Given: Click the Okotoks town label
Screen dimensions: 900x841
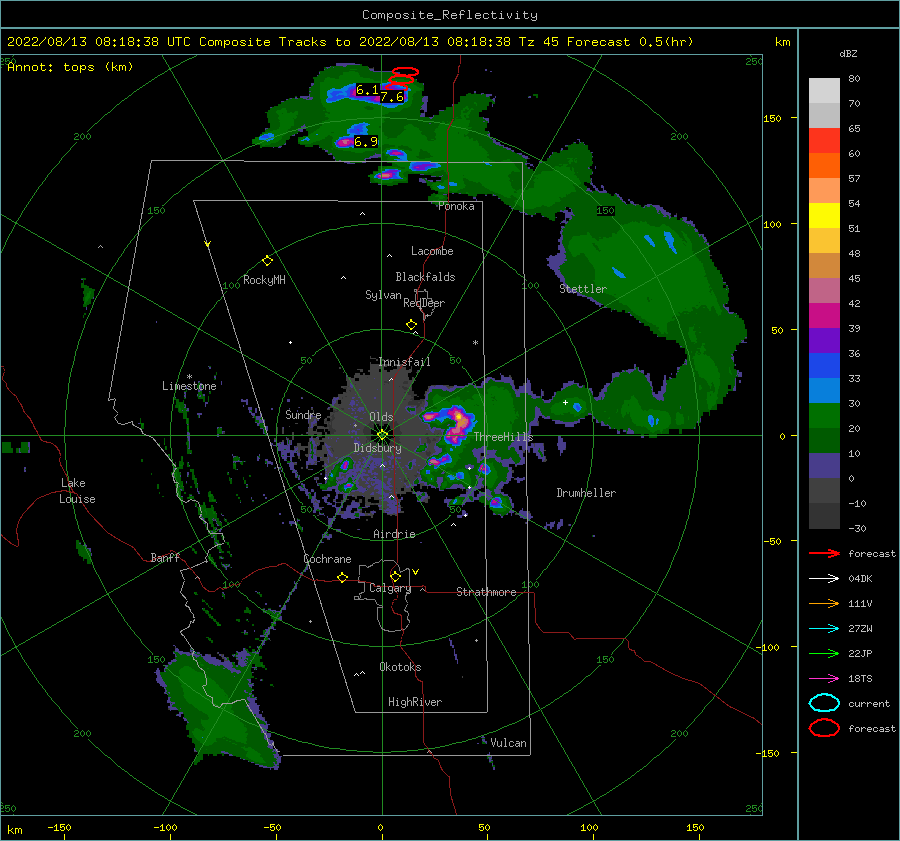Looking at the screenshot, I should (x=400, y=667).
